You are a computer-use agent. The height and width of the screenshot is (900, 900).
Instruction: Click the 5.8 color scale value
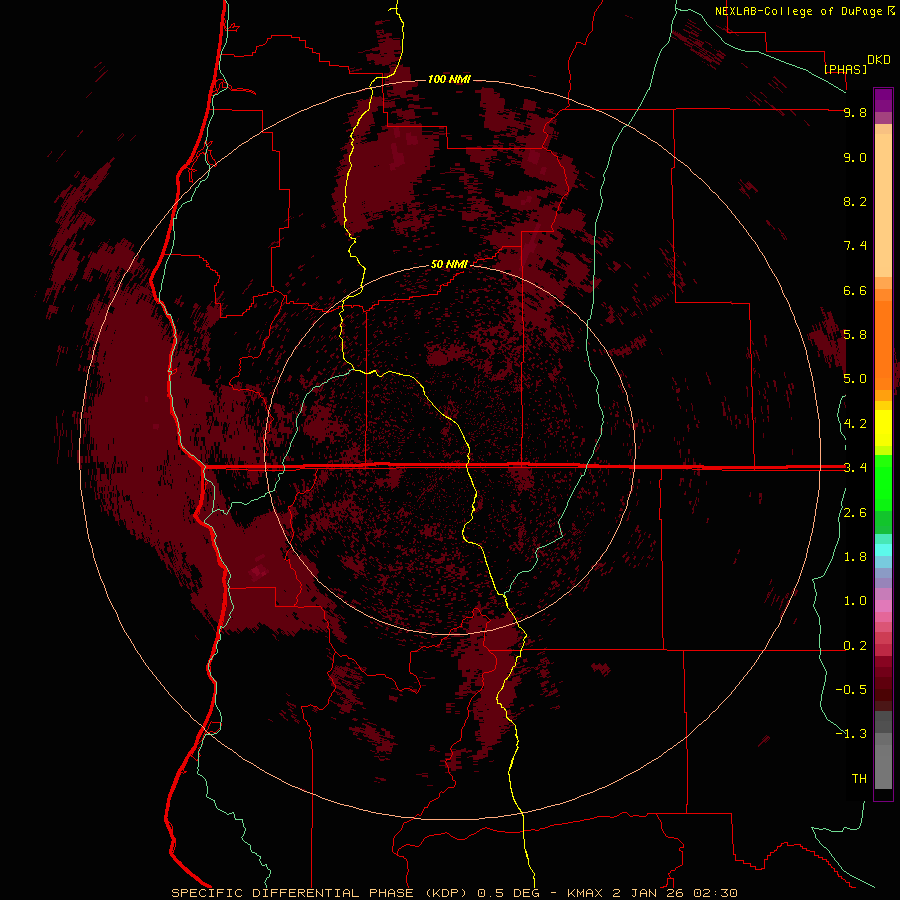click(x=855, y=335)
